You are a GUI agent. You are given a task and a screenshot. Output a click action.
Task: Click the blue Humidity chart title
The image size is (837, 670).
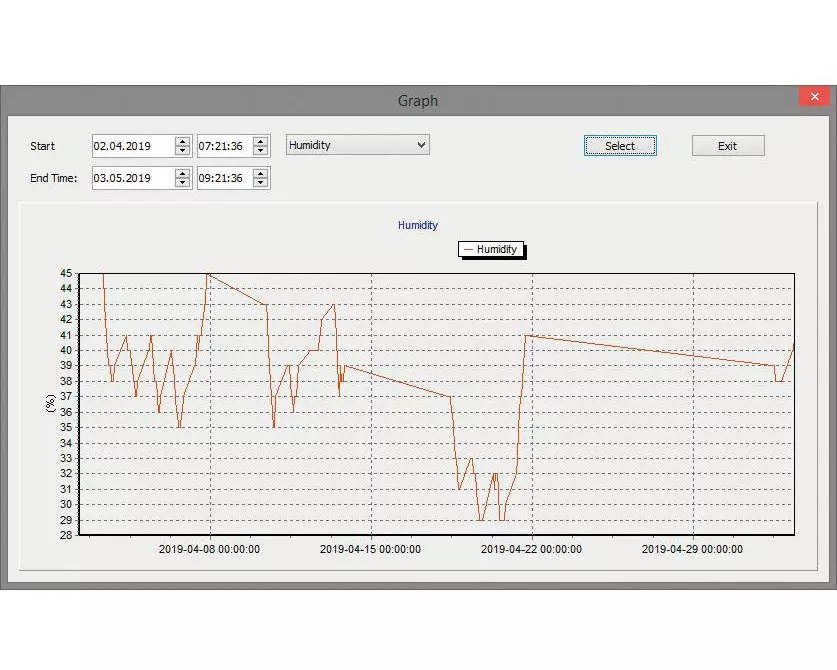click(418, 226)
